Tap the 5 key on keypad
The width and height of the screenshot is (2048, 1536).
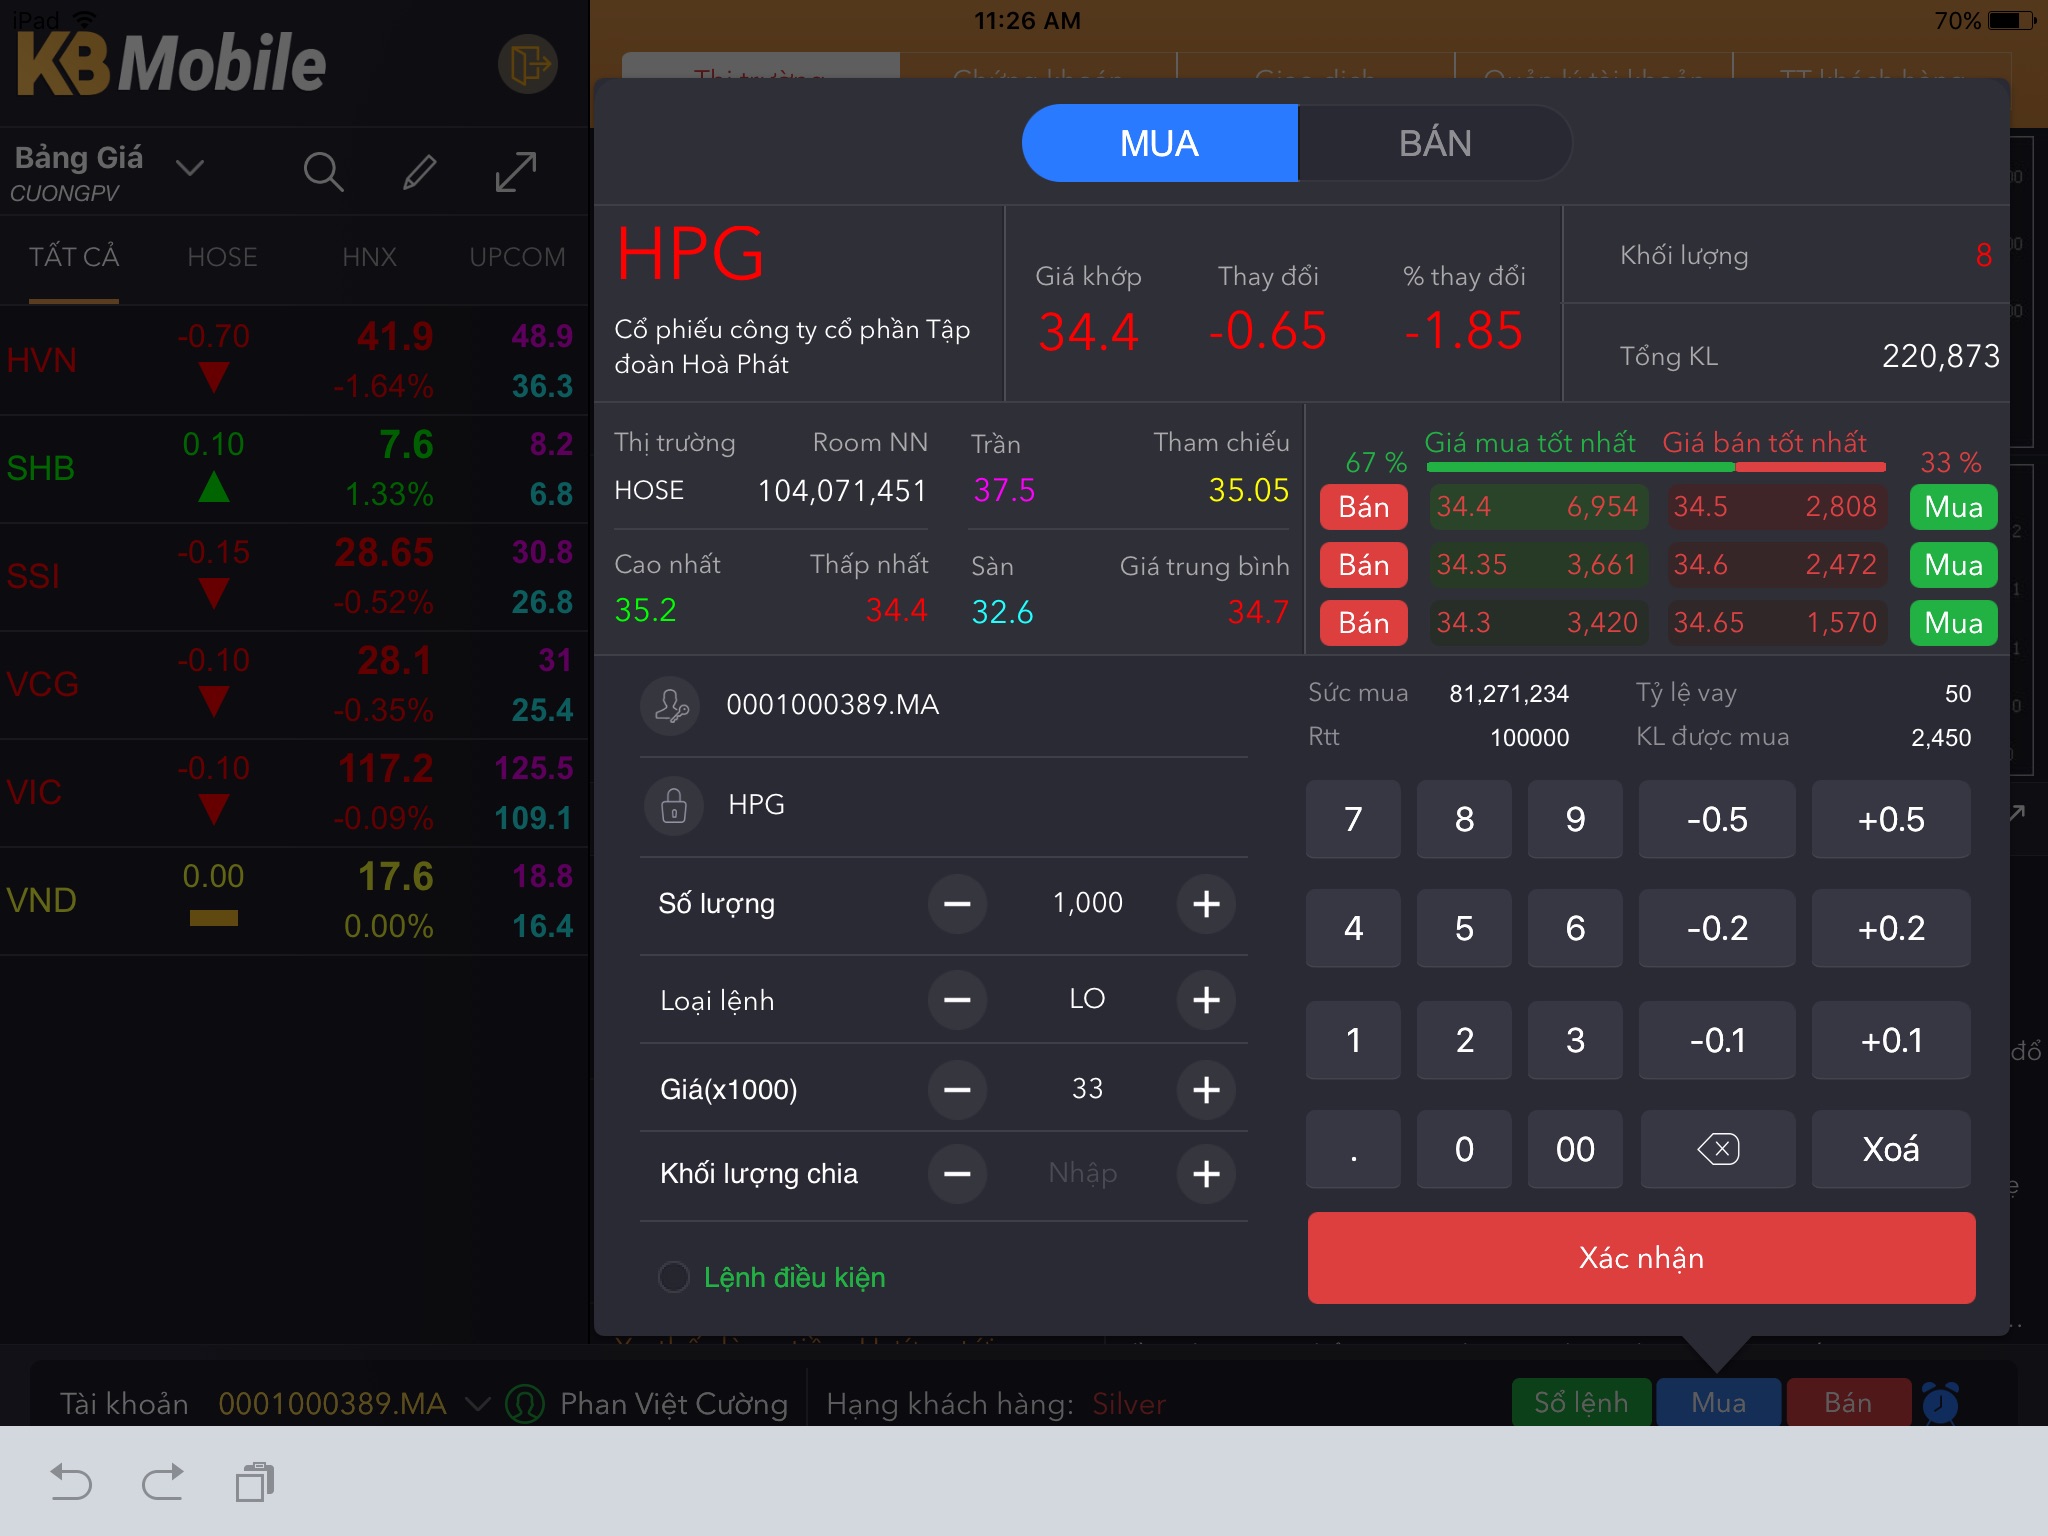[x=1464, y=929]
